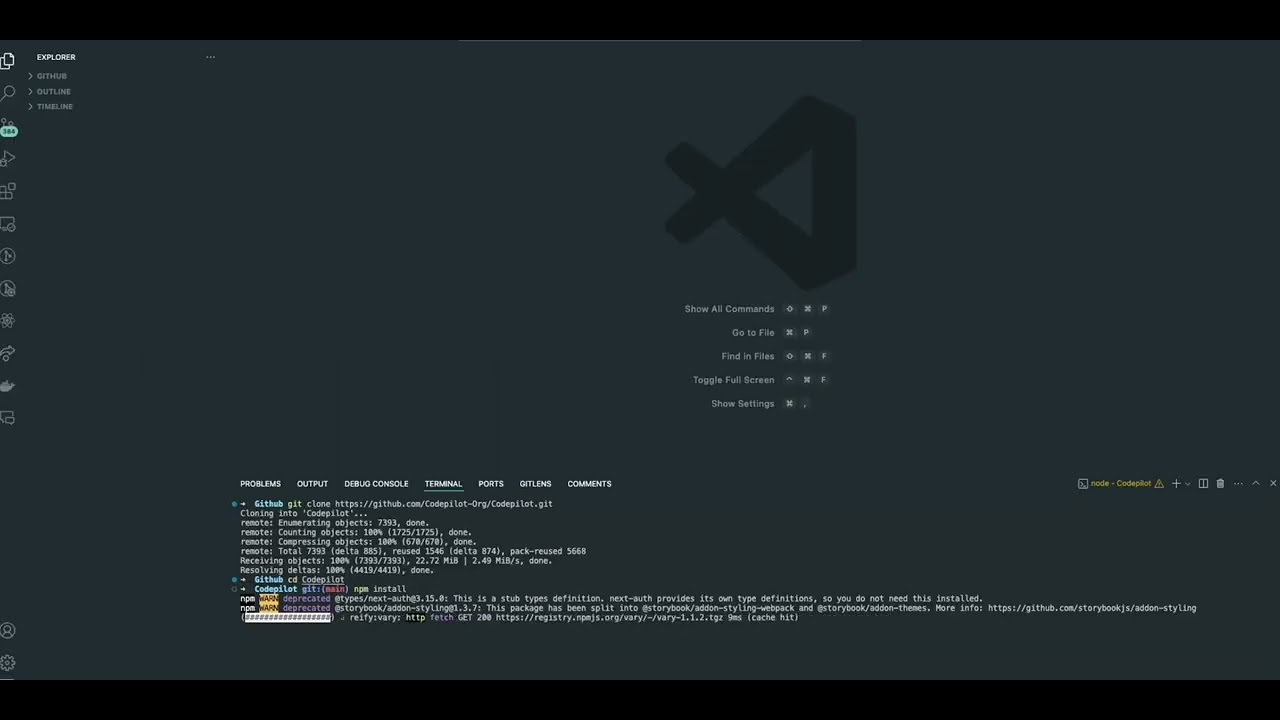Viewport: 1280px width, 720px height.
Task: Switch to the OUTPUT tab
Action: [x=312, y=484]
